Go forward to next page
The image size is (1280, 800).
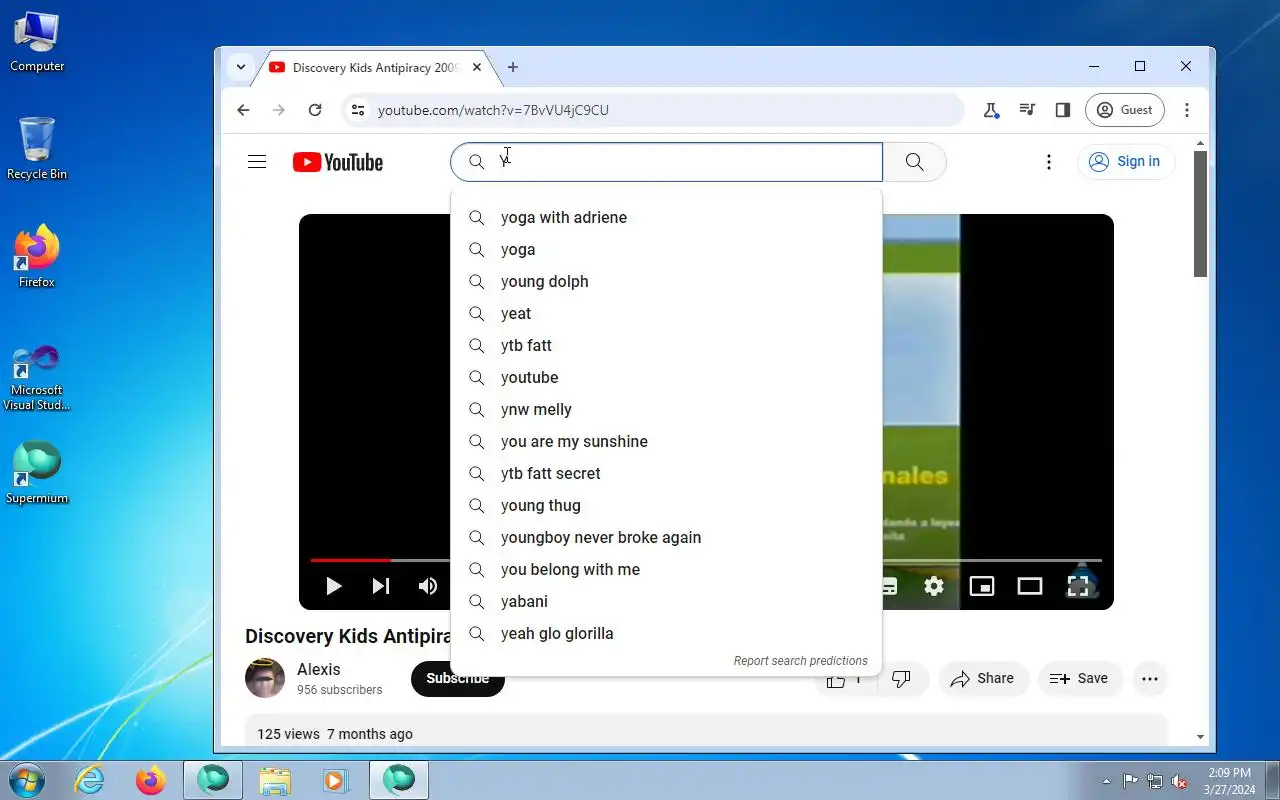[x=279, y=110]
